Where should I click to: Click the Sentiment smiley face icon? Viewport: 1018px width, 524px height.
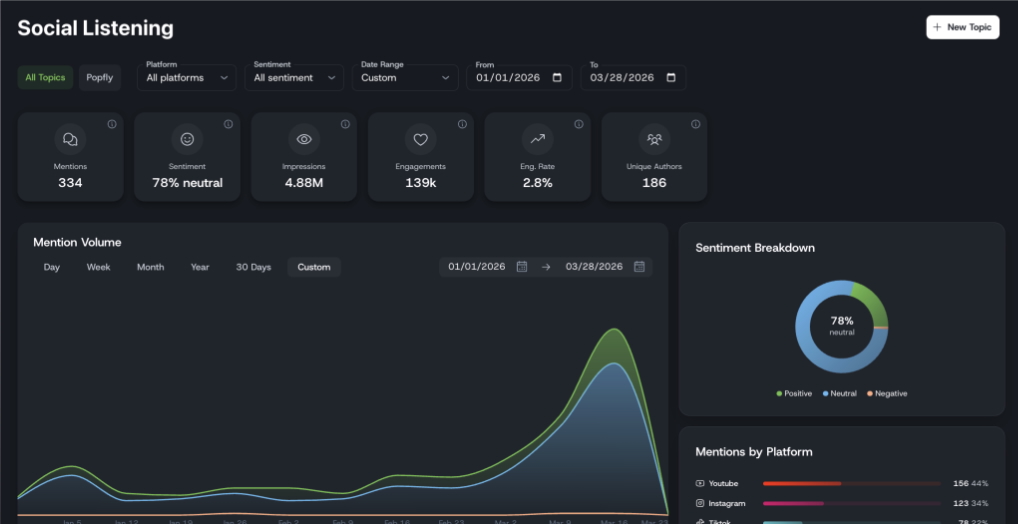[x=187, y=139]
